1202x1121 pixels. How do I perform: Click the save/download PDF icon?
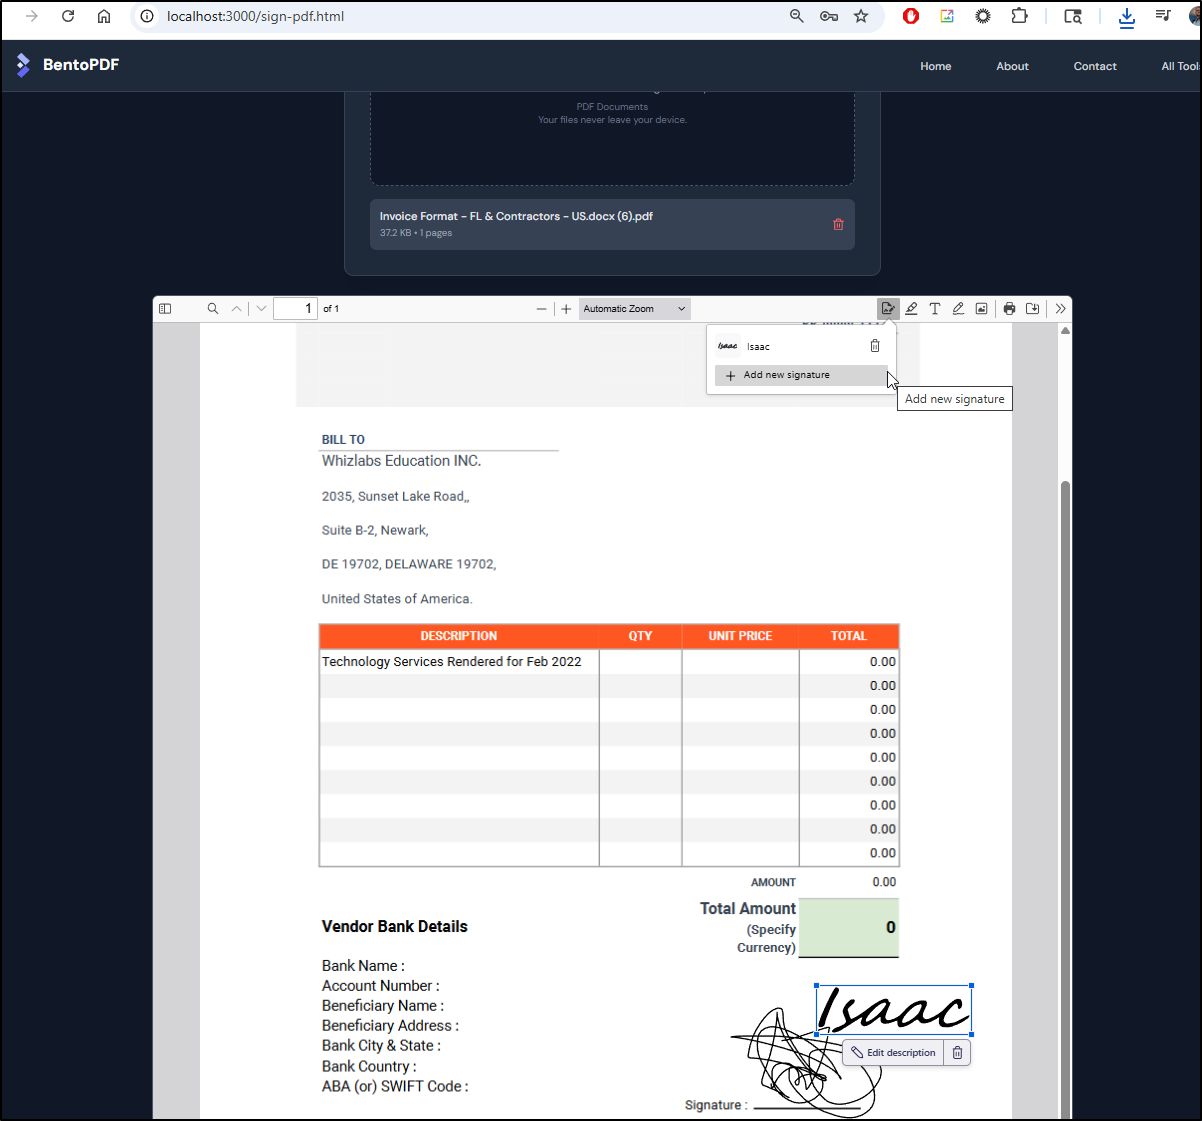(x=1033, y=309)
